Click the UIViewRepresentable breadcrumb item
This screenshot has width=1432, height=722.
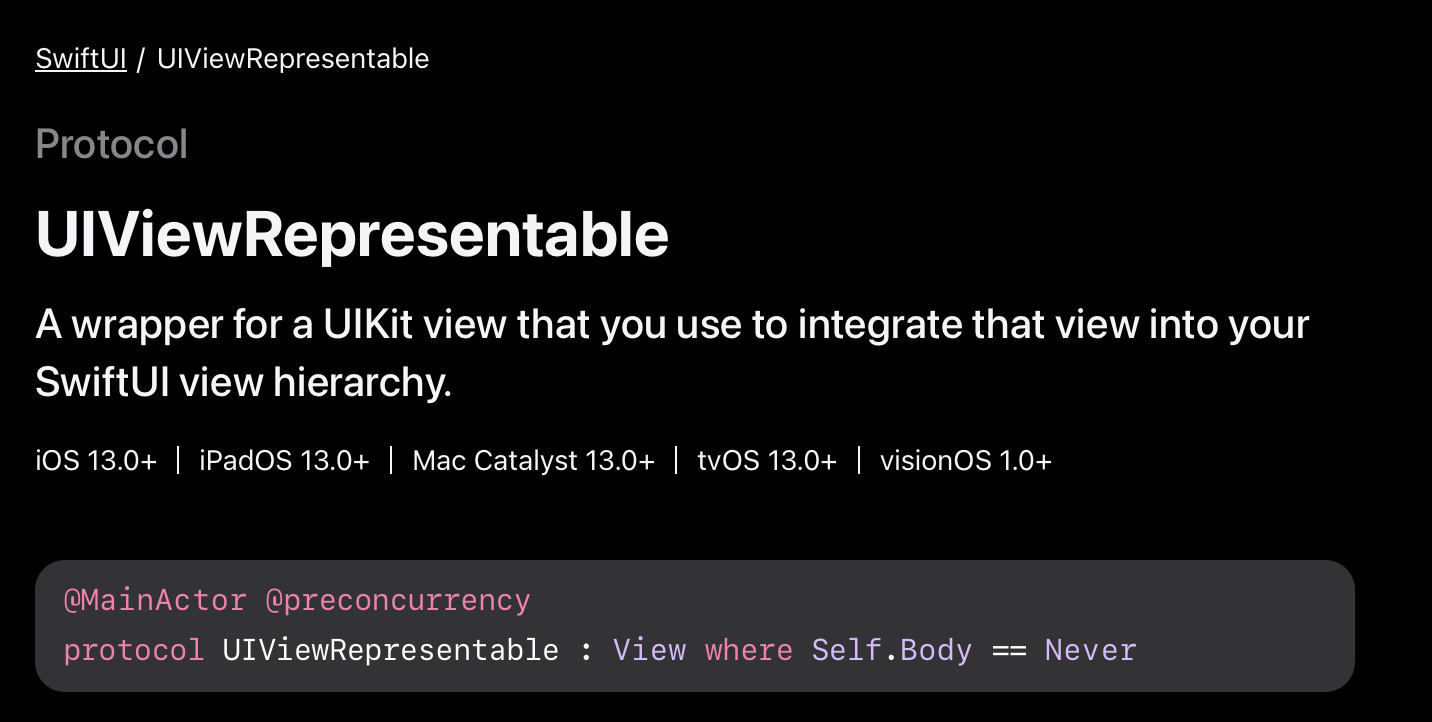(x=293, y=59)
